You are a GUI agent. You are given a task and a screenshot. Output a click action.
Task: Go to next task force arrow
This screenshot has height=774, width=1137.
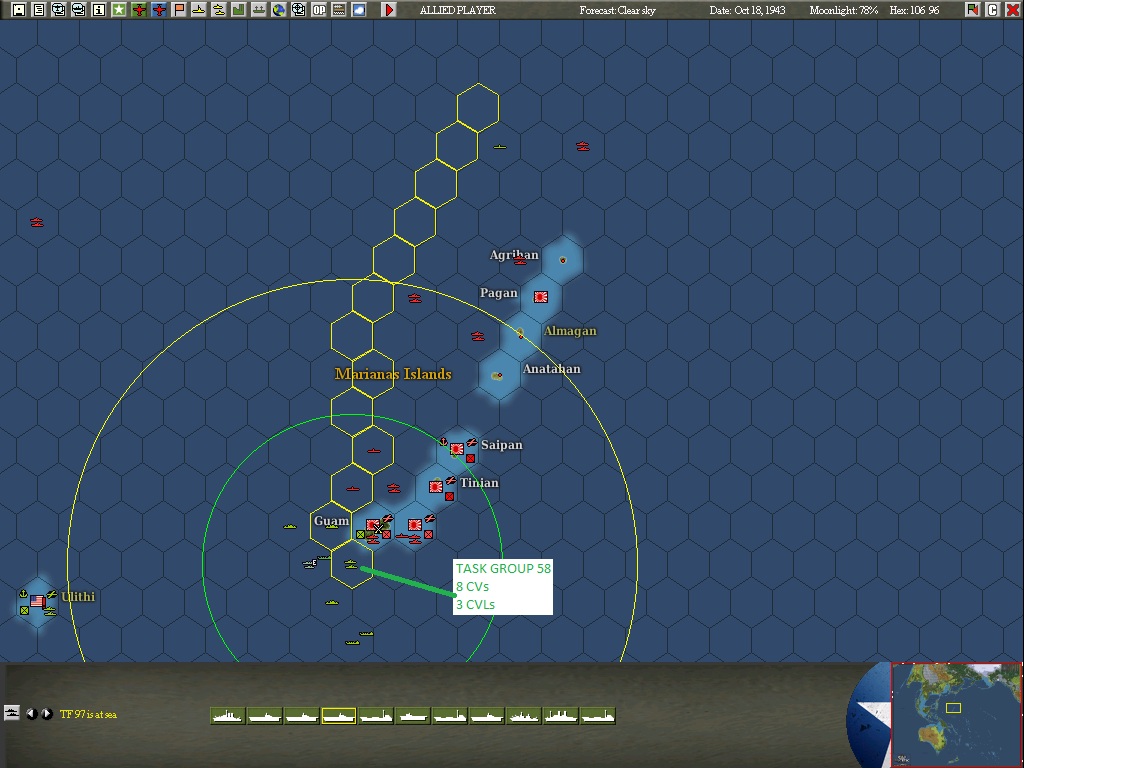(46, 714)
